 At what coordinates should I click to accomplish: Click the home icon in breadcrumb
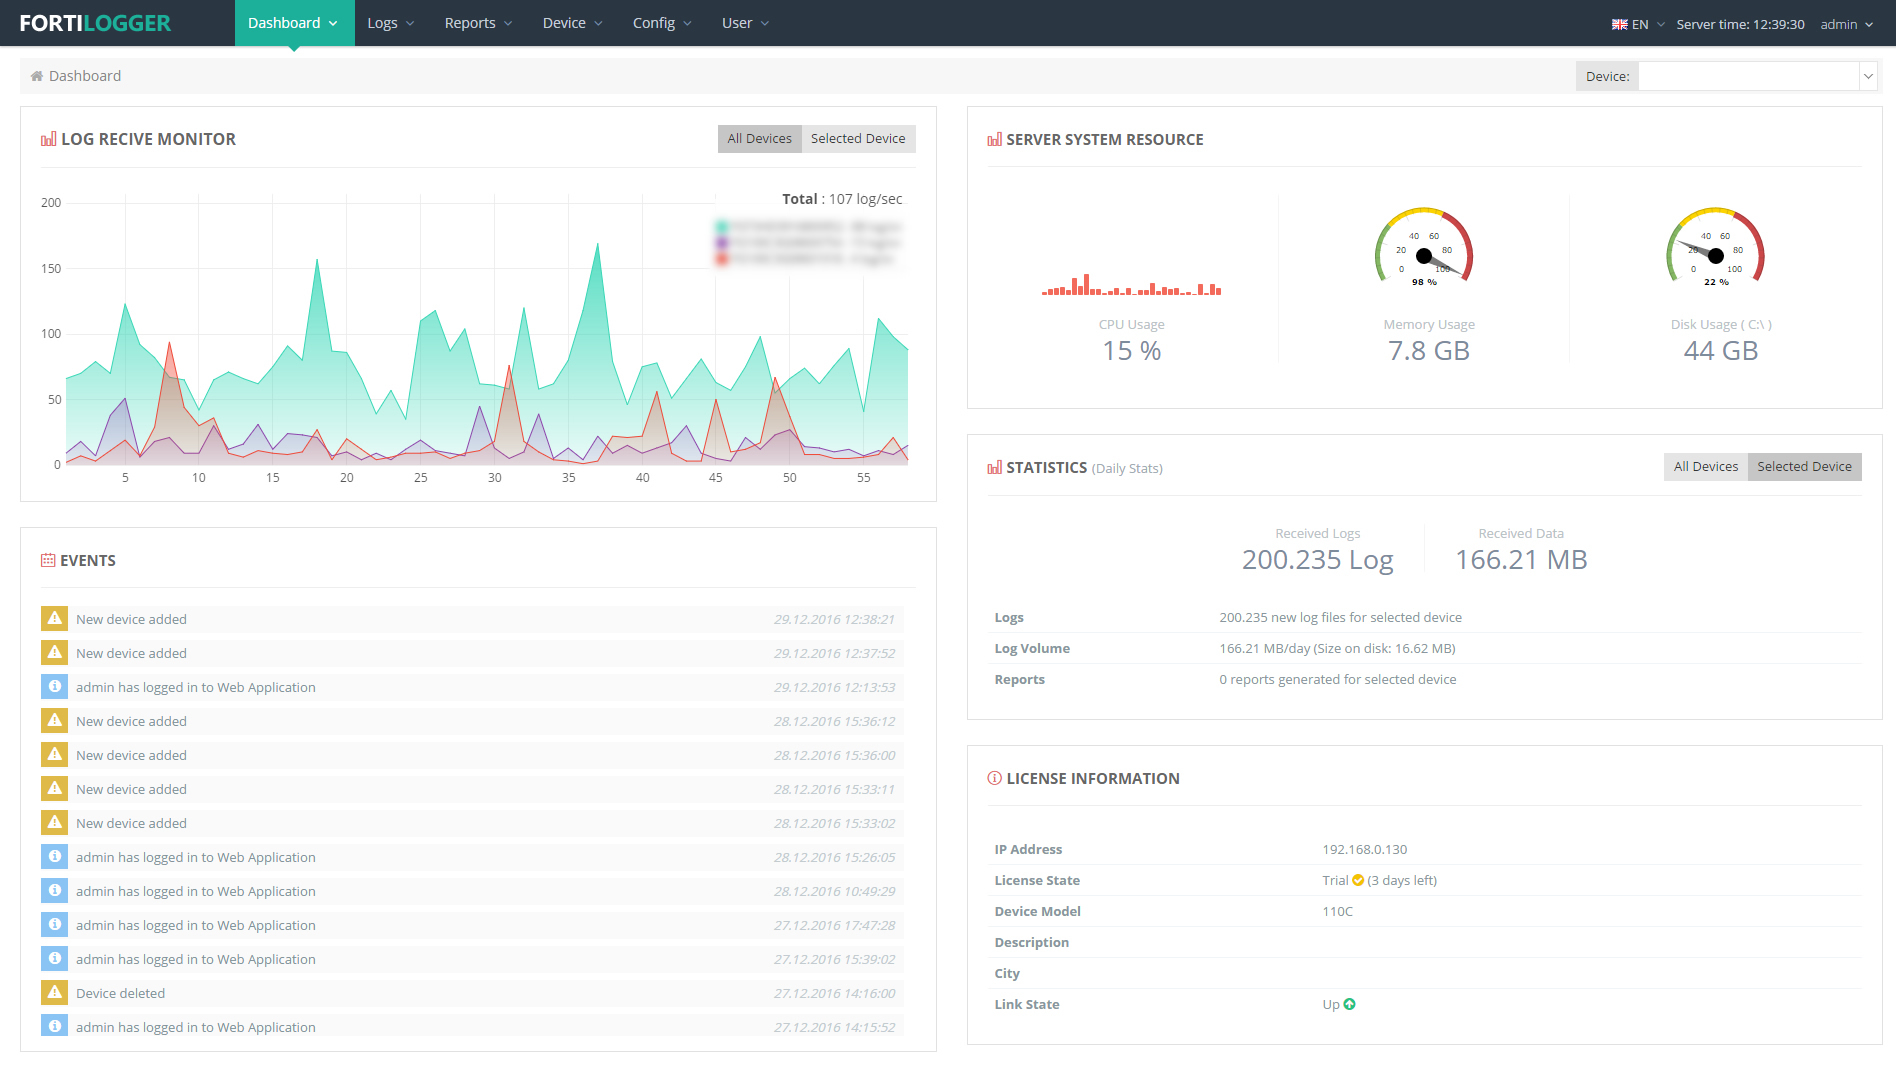point(37,76)
